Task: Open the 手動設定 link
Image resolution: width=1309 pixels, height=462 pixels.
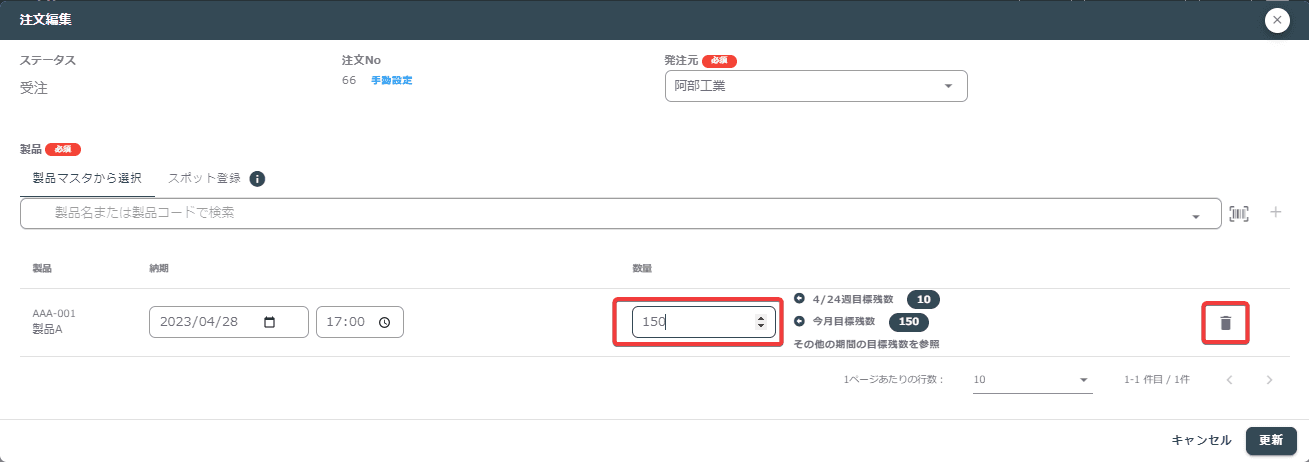Action: (x=391, y=80)
